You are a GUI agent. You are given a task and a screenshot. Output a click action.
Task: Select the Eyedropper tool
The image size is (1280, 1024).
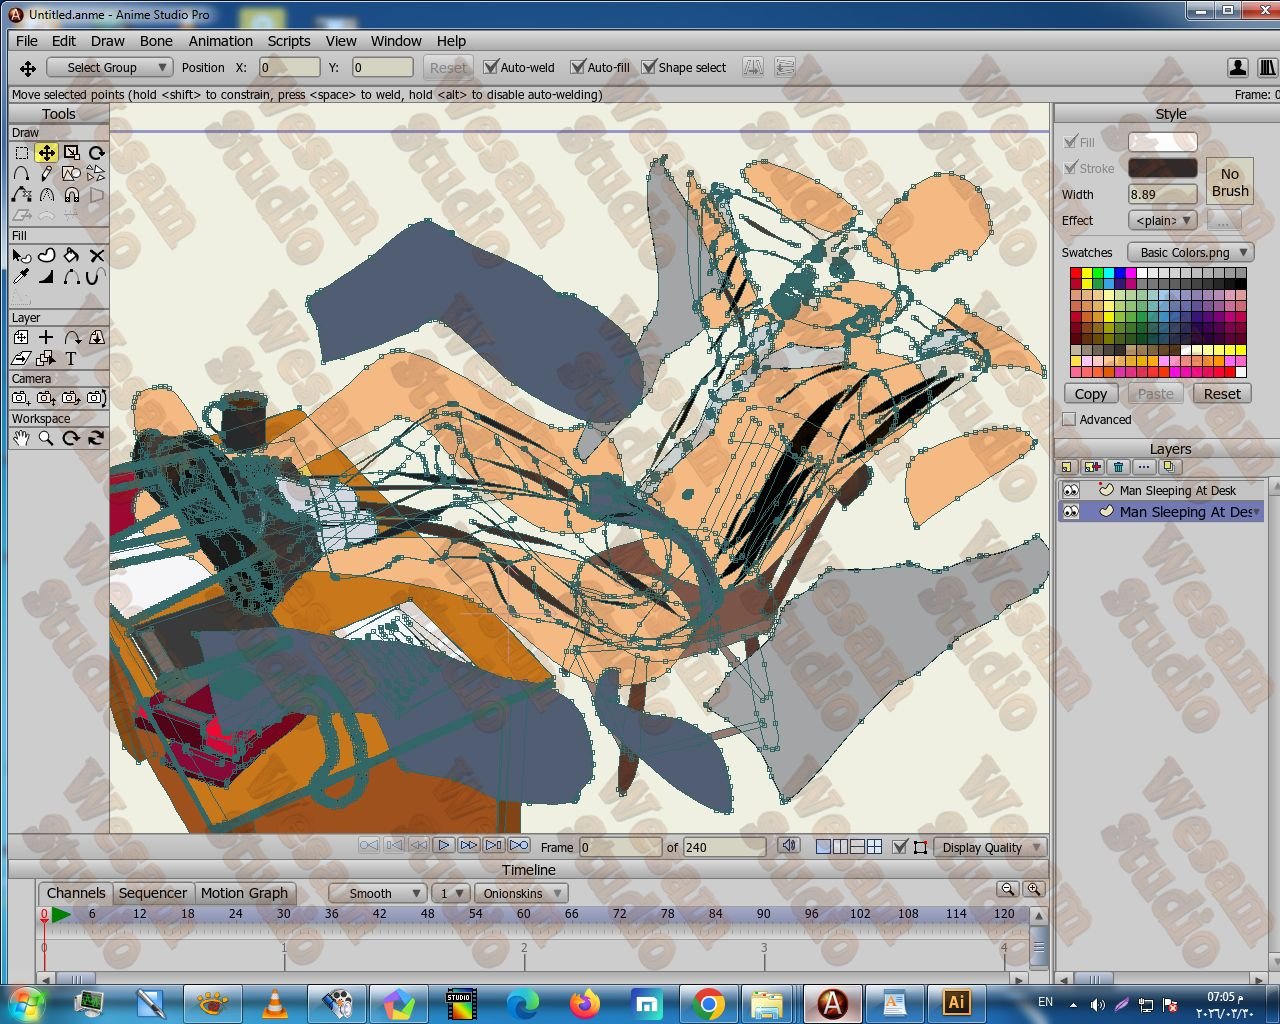21,277
